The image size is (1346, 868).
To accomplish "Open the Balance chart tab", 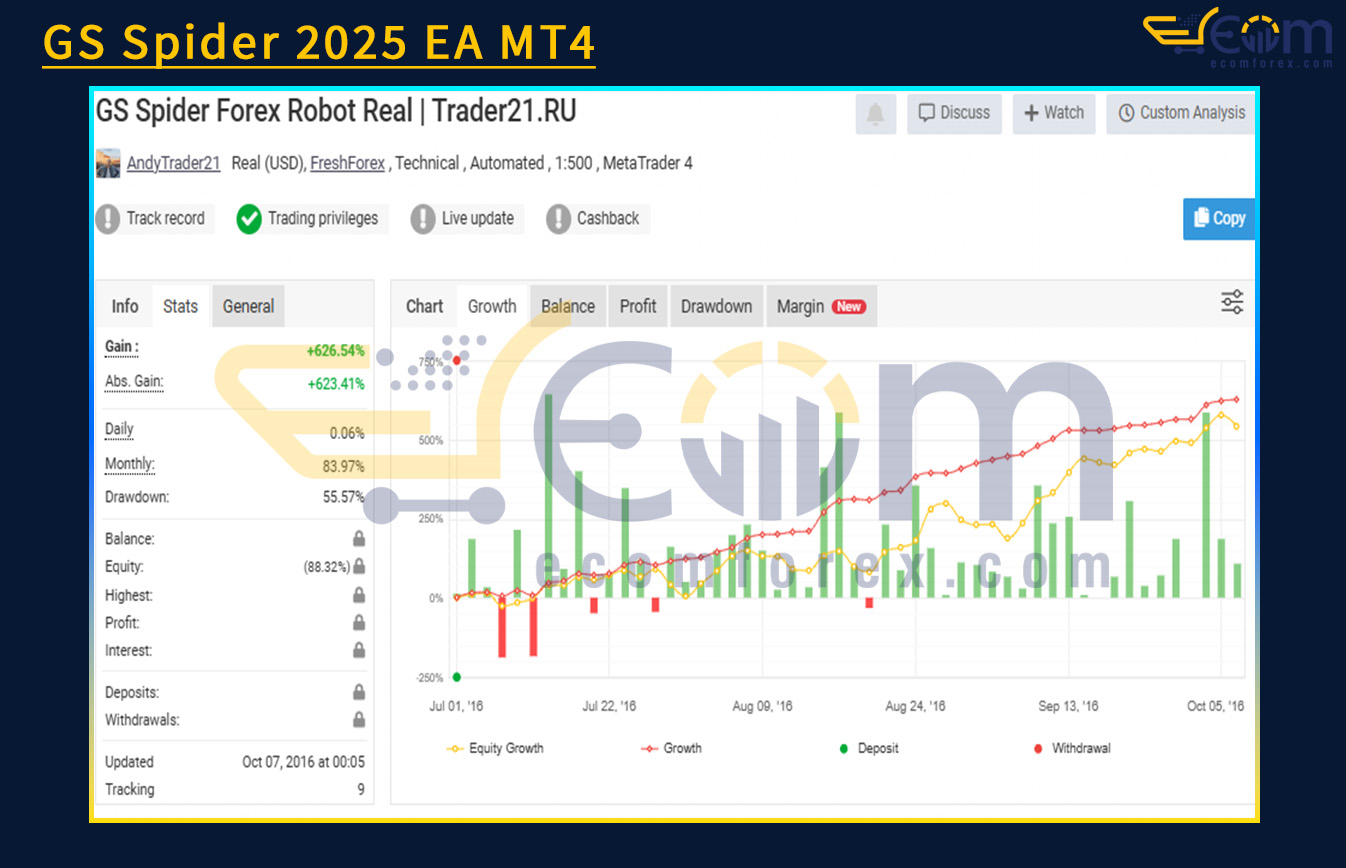I will pos(568,306).
